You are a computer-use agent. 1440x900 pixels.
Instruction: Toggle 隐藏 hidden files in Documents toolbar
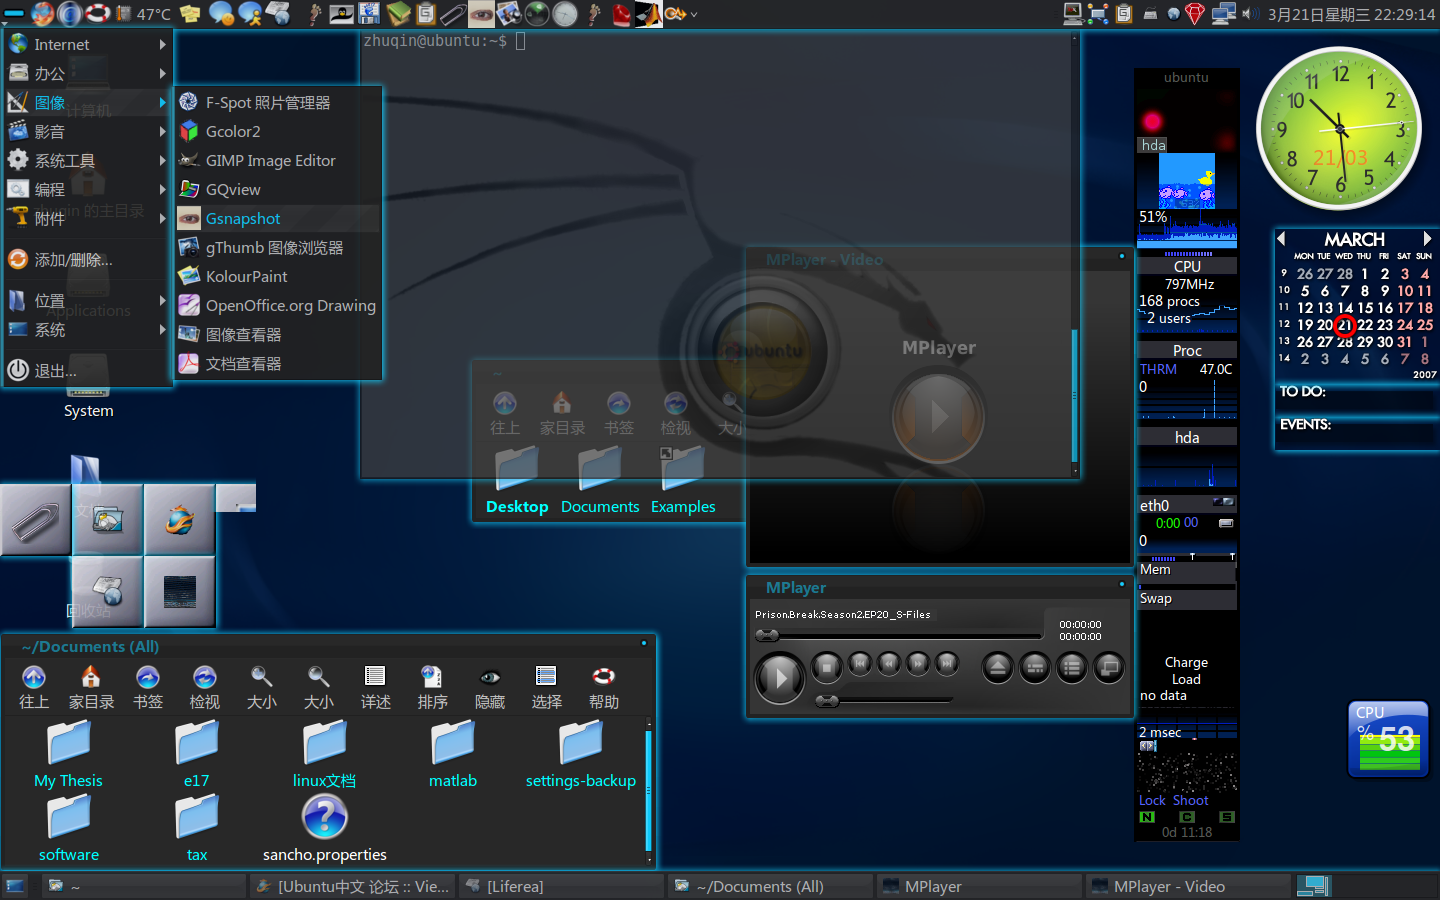490,687
